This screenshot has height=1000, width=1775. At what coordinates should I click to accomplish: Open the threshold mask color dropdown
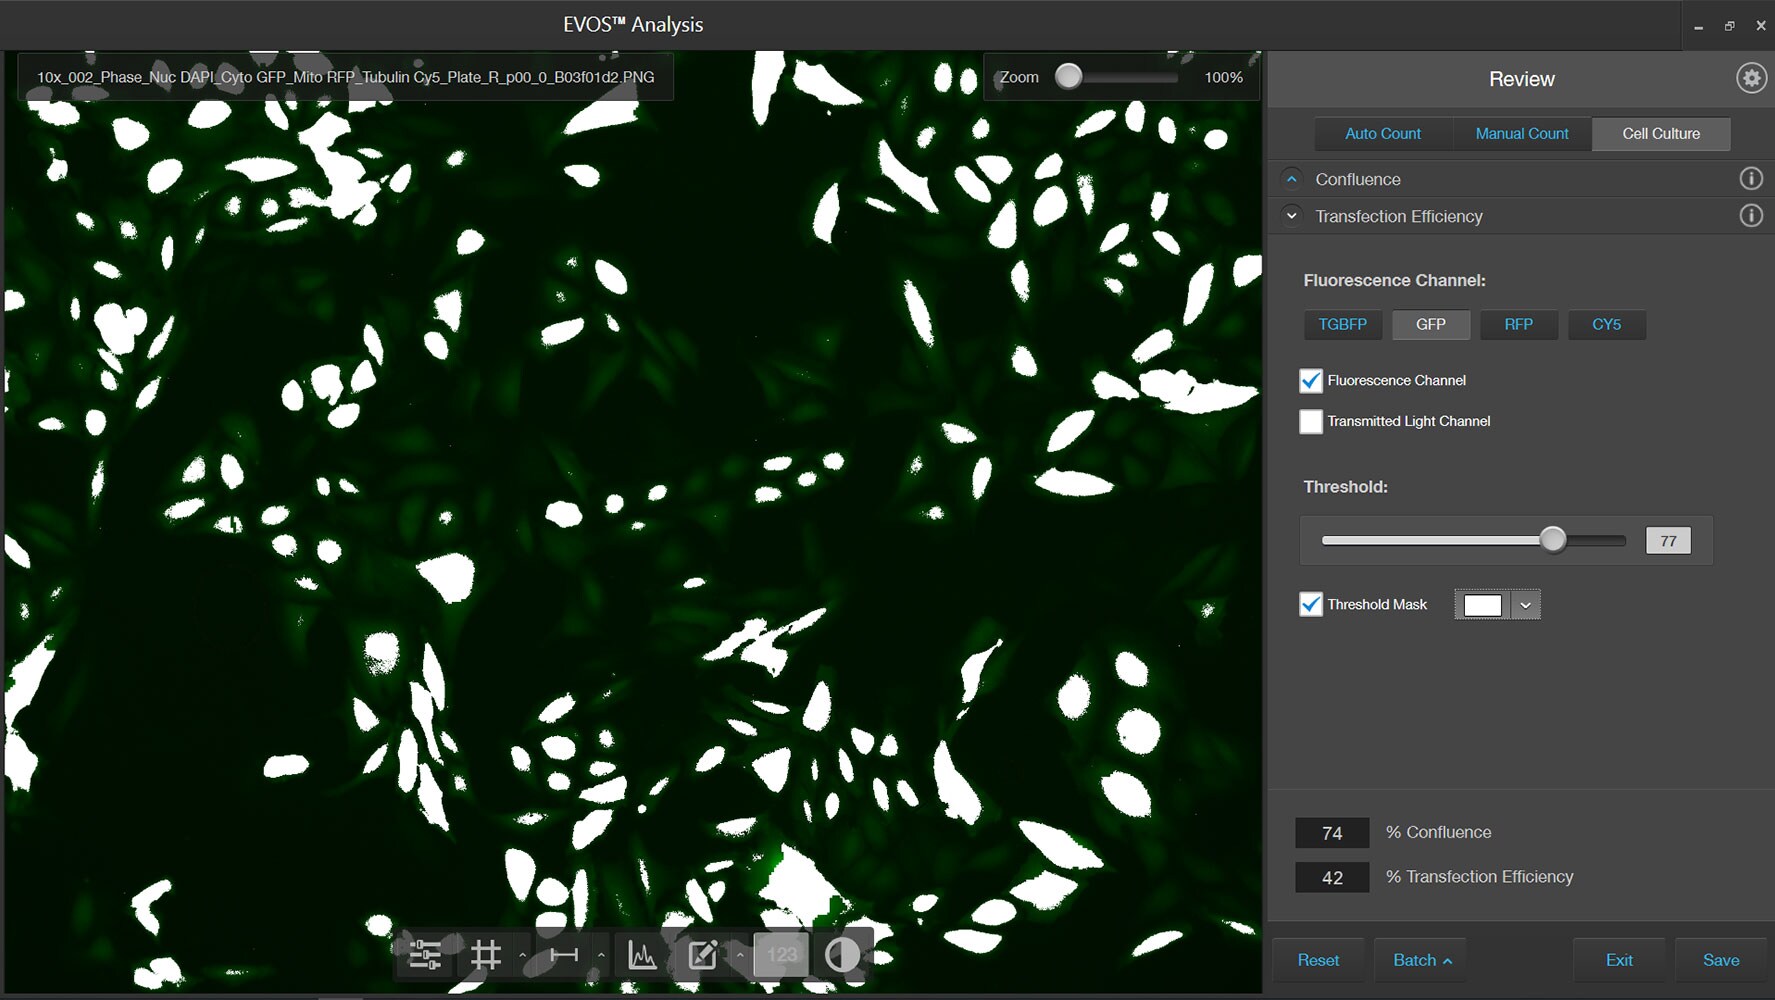[1525, 605]
